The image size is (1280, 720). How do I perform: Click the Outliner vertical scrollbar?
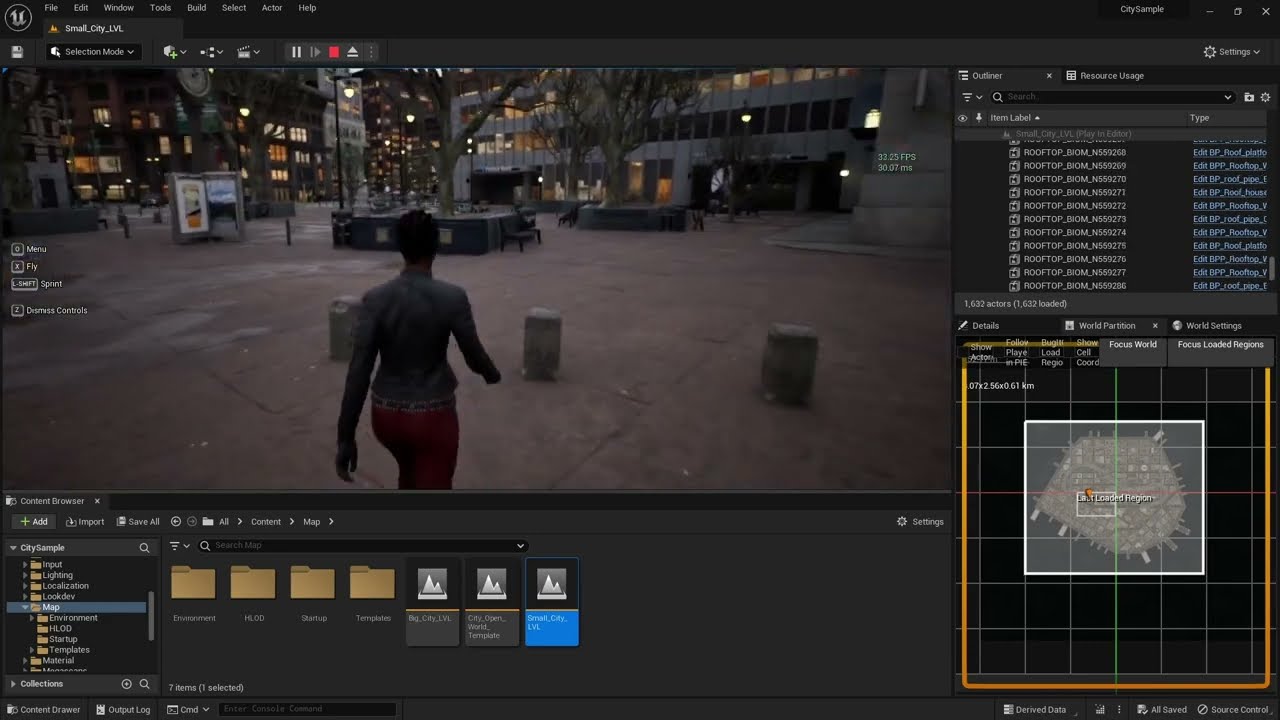click(1273, 268)
